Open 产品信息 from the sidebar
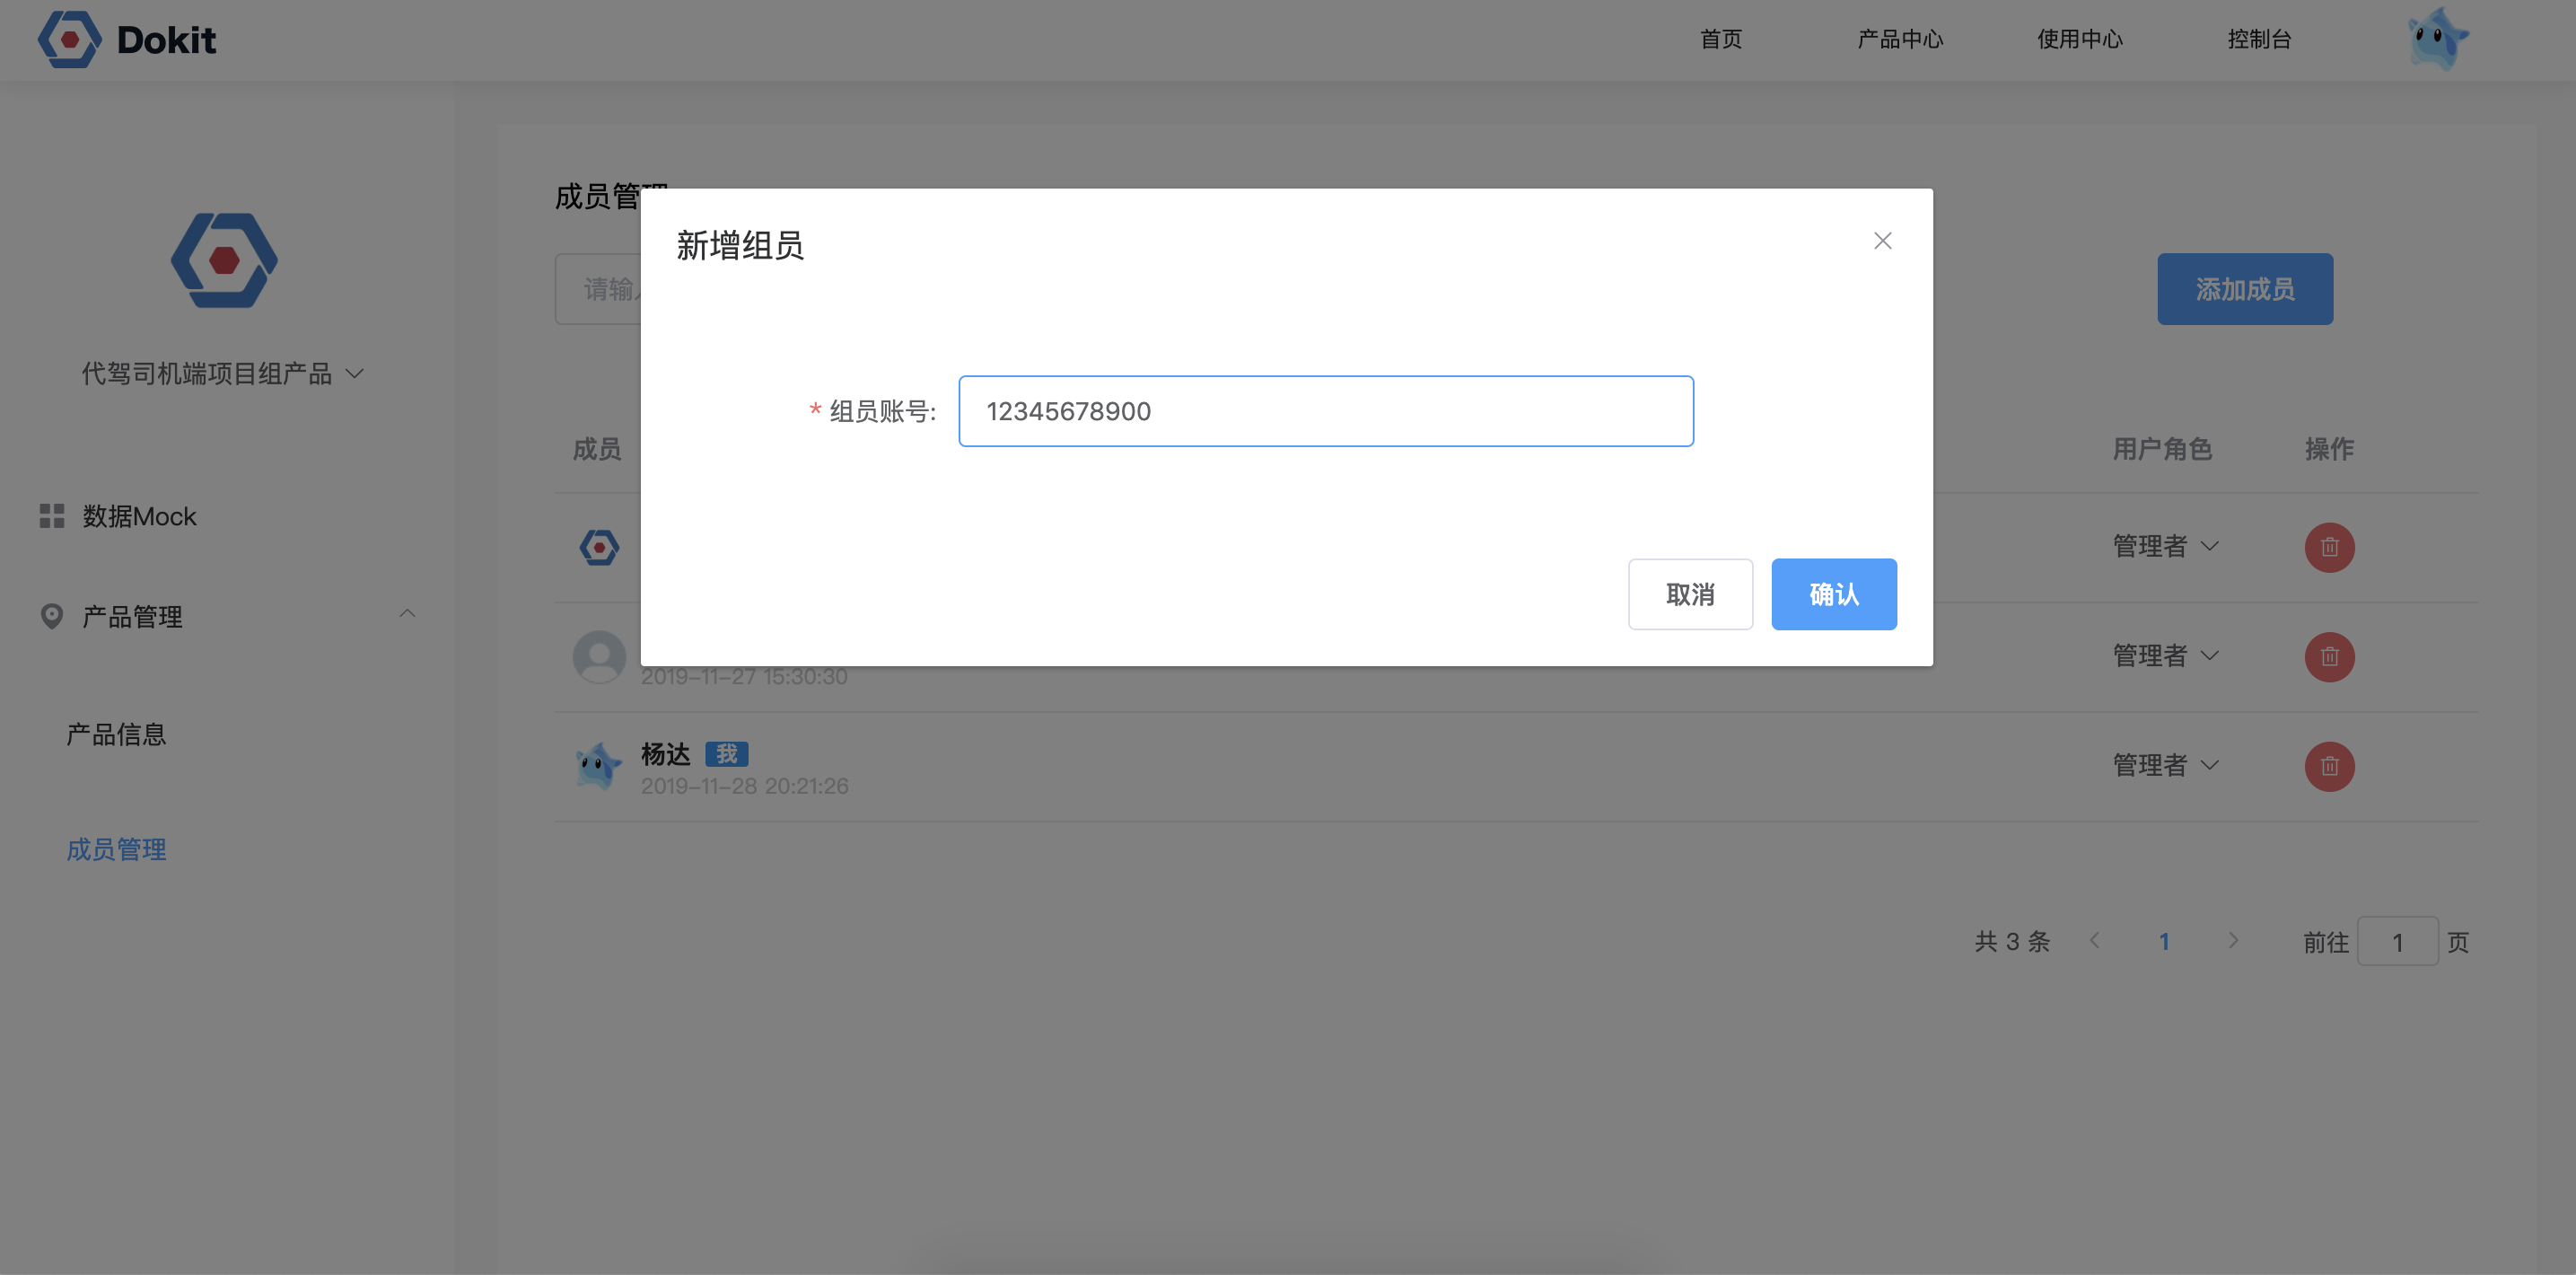2576x1275 pixels. (115, 734)
